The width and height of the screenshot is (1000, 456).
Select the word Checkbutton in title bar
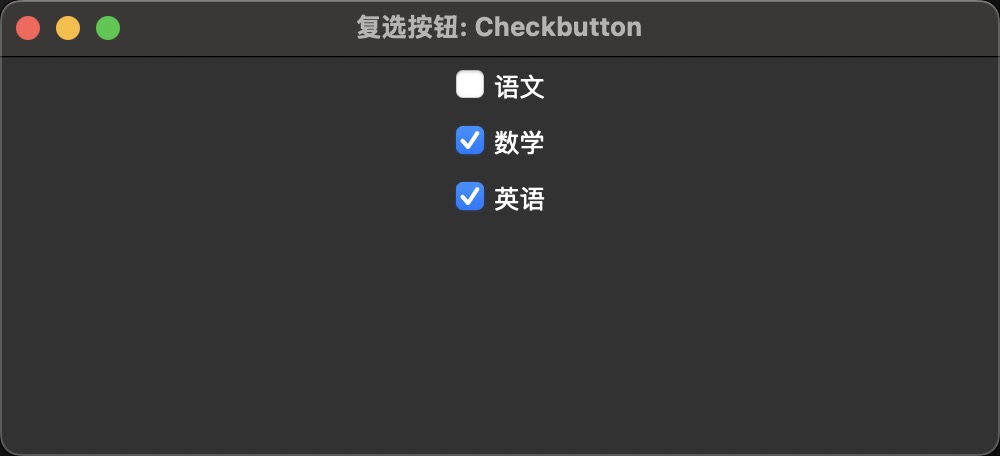click(x=558, y=27)
